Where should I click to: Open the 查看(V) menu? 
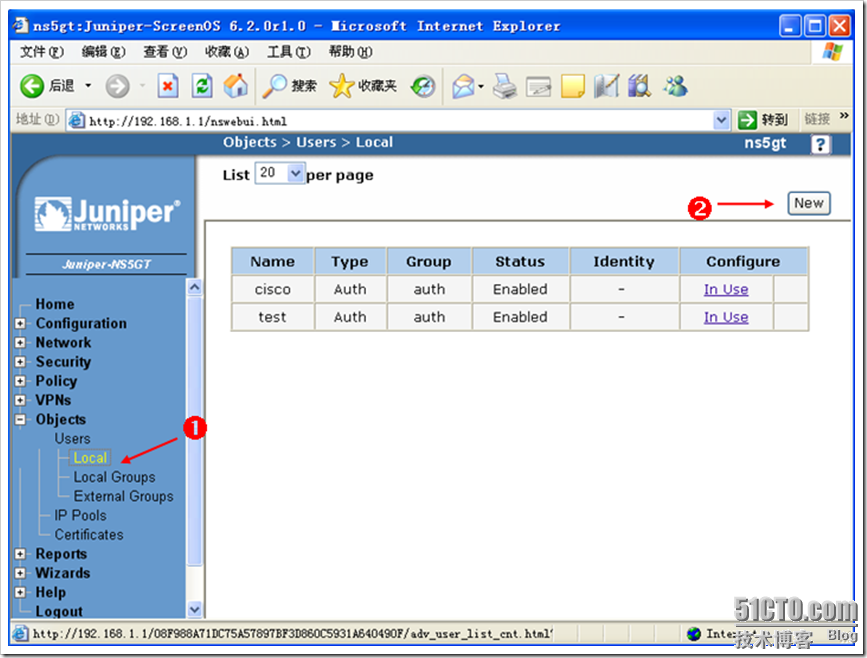tap(165, 52)
